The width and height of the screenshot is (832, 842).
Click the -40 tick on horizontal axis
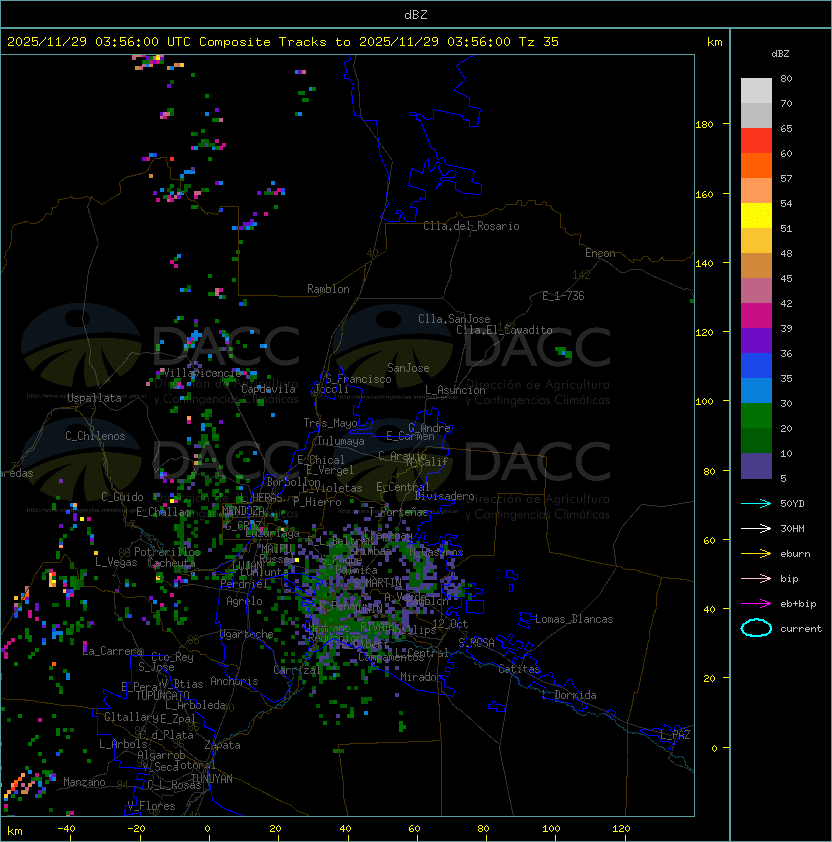[x=66, y=829]
